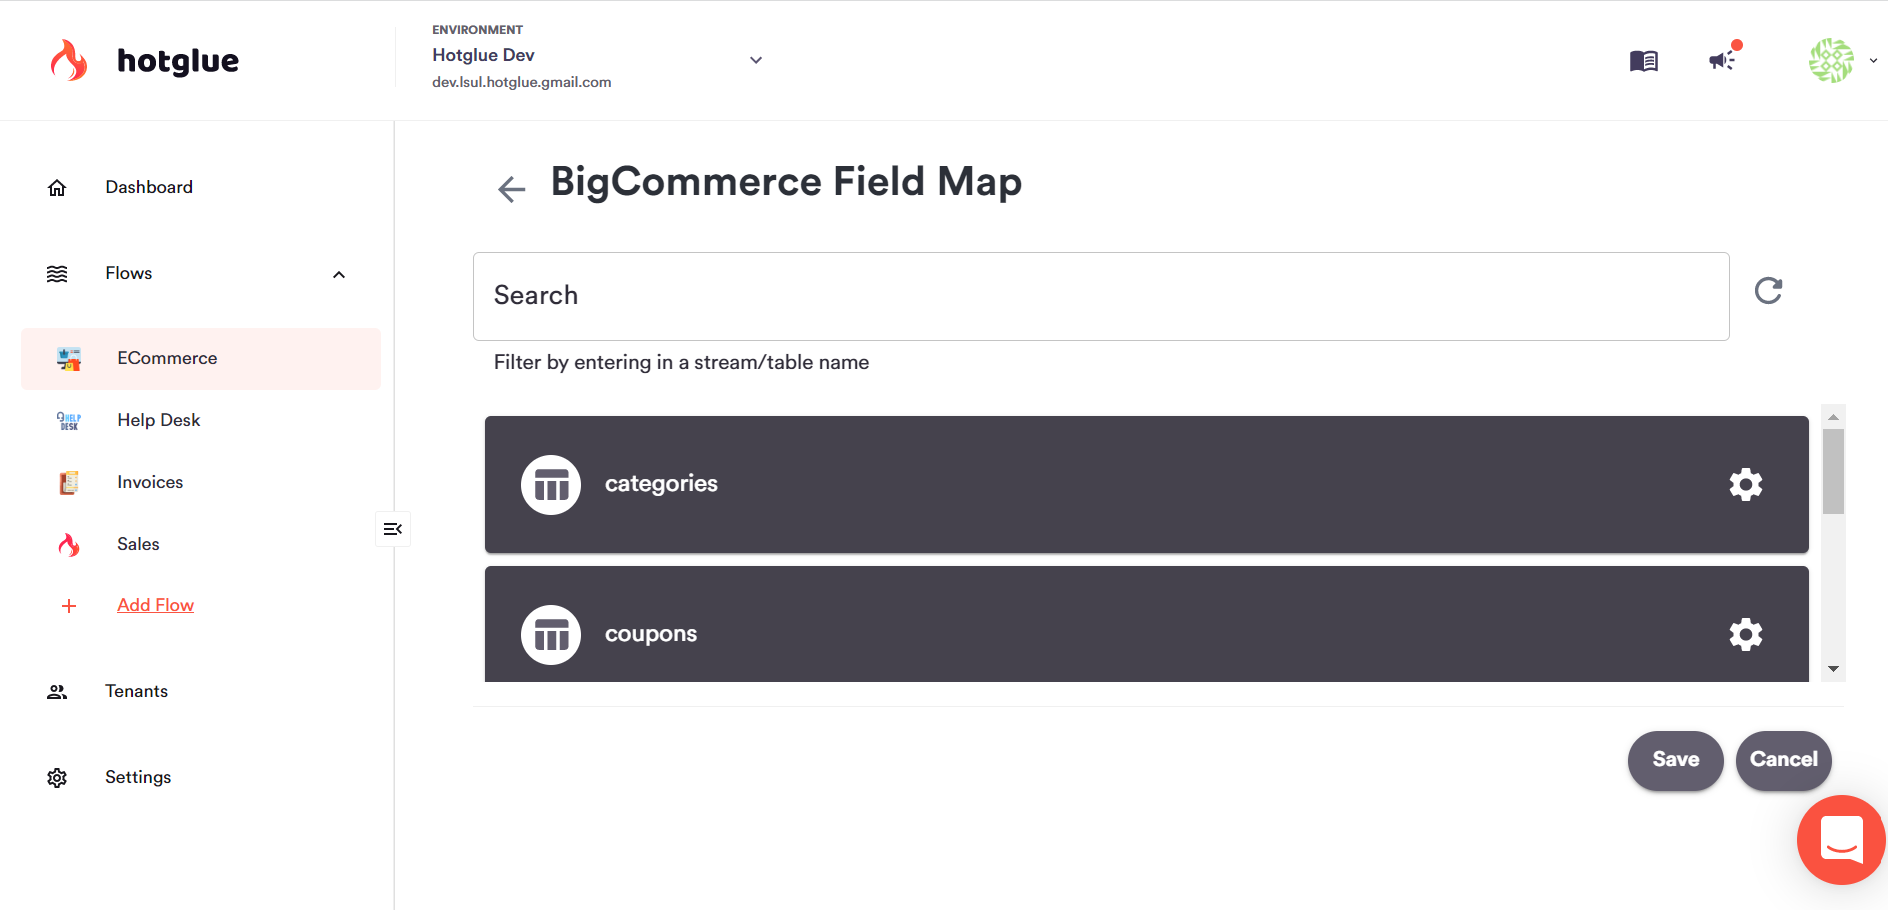The height and width of the screenshot is (910, 1888).
Task: Click dev.lsul.hotglue.gmail.com environment text
Action: [x=521, y=82]
